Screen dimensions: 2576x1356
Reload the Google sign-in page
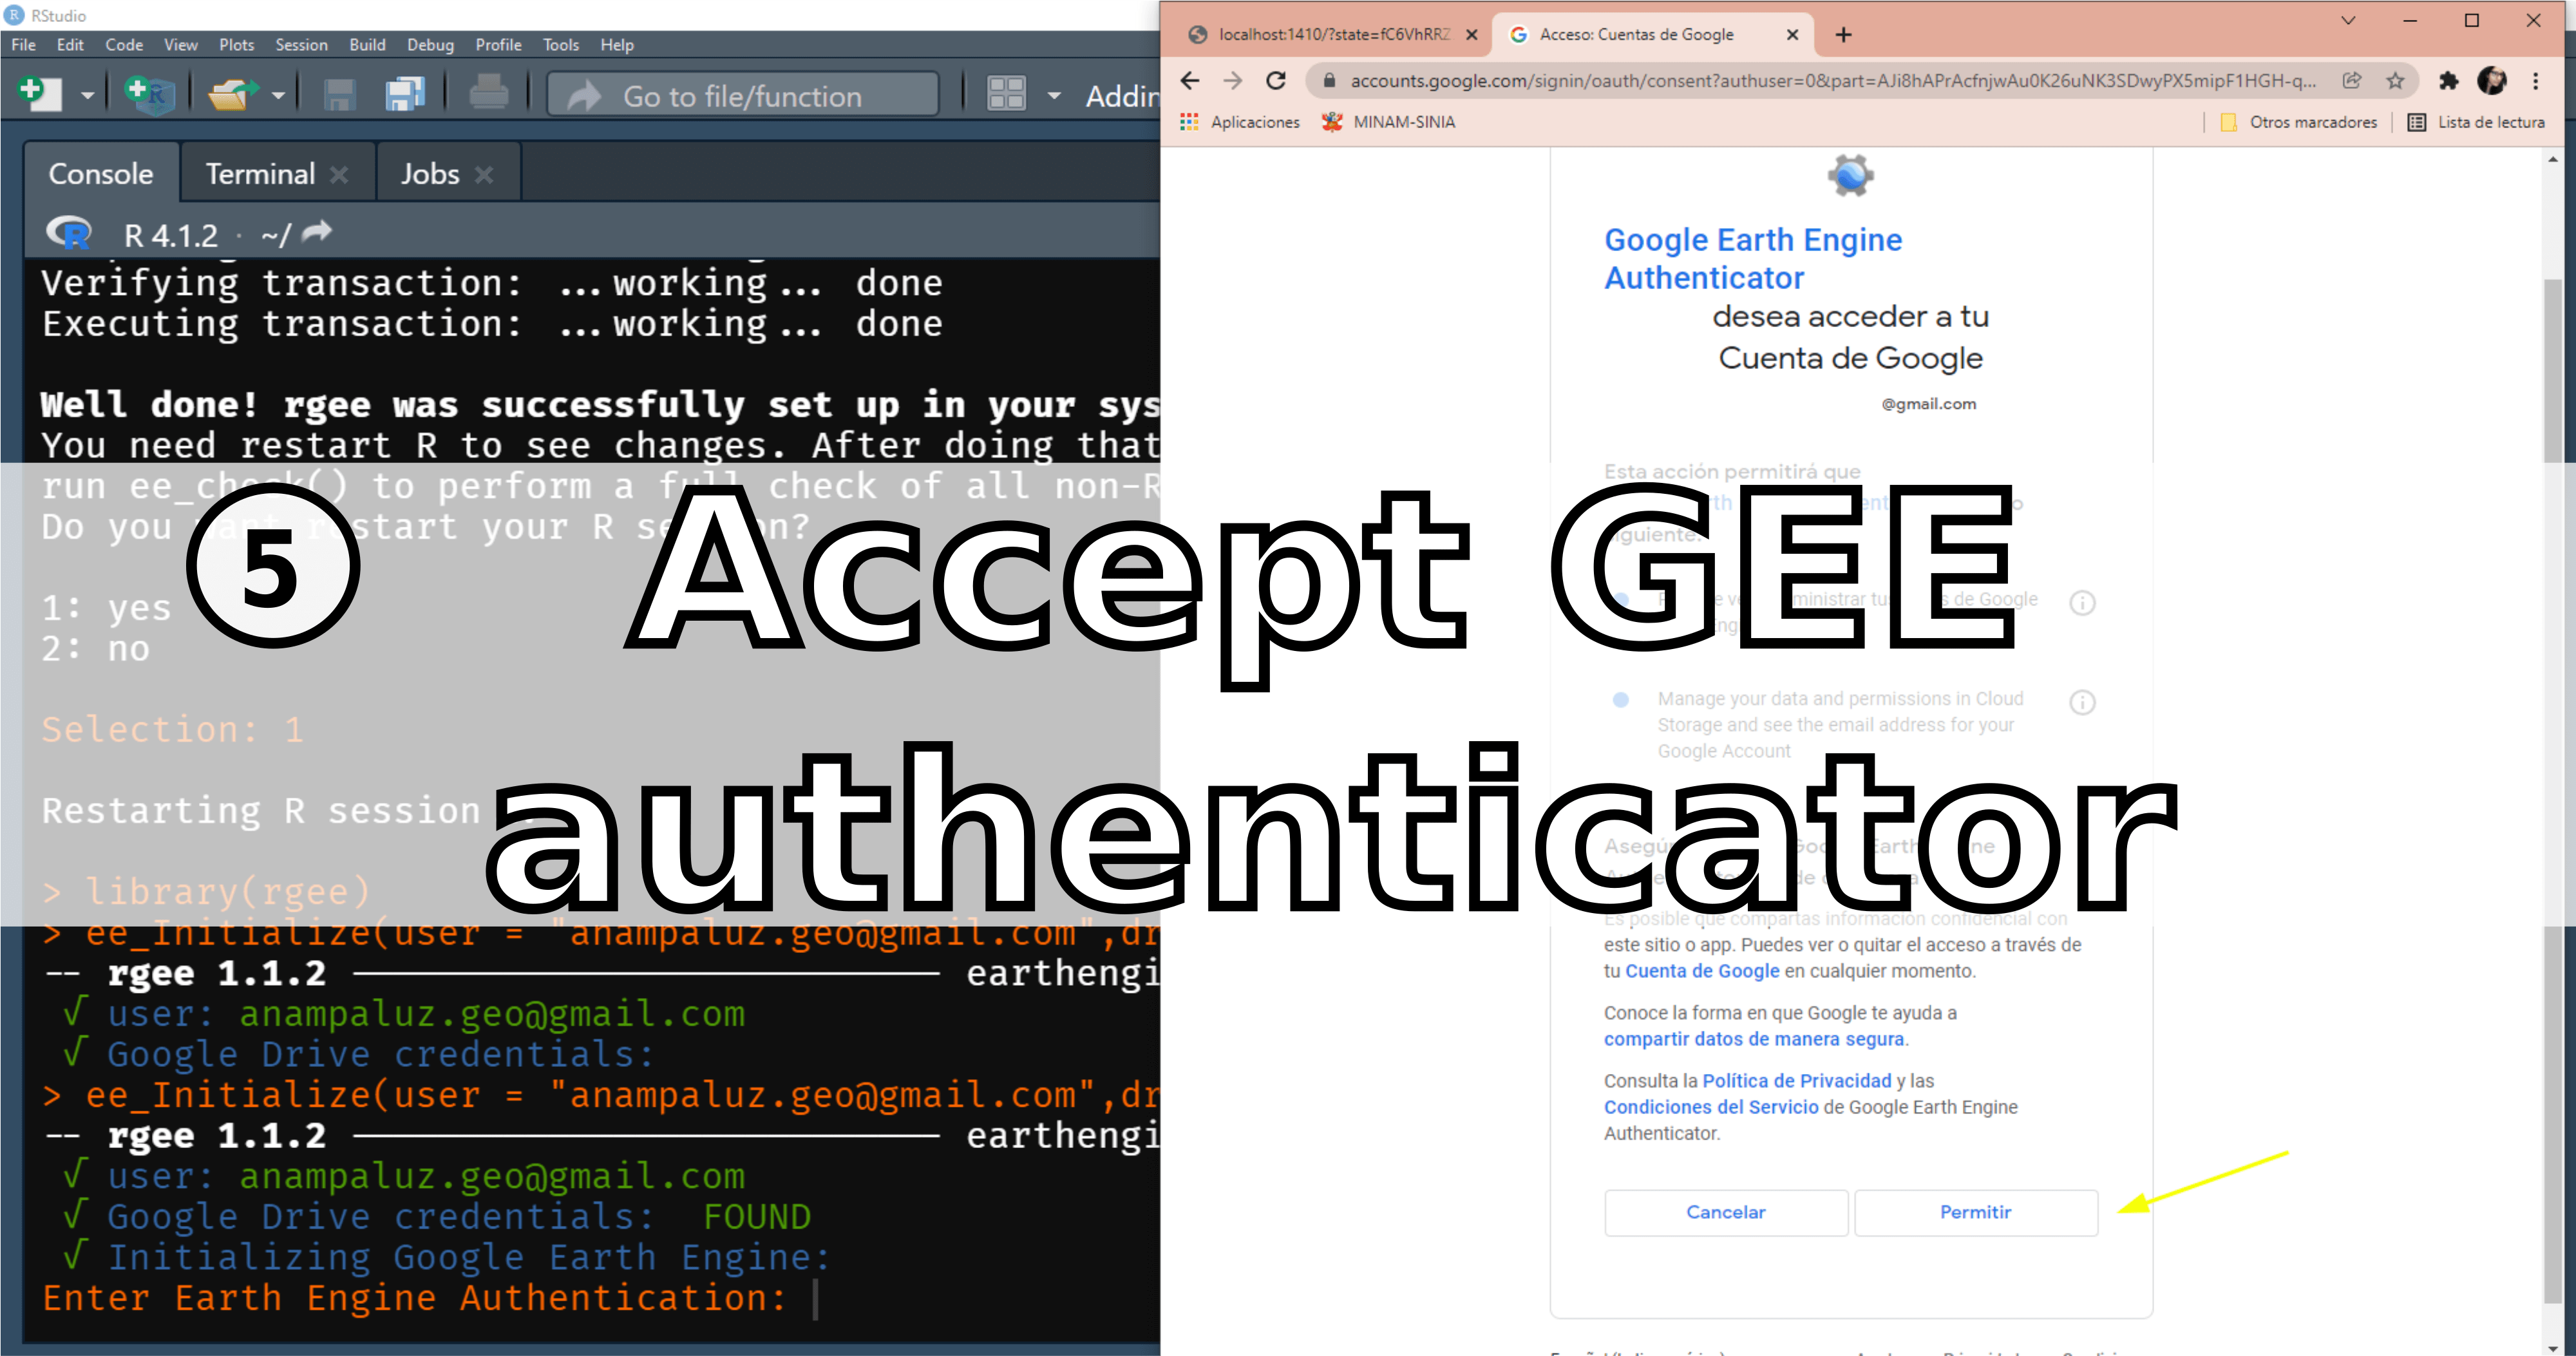coord(1276,81)
